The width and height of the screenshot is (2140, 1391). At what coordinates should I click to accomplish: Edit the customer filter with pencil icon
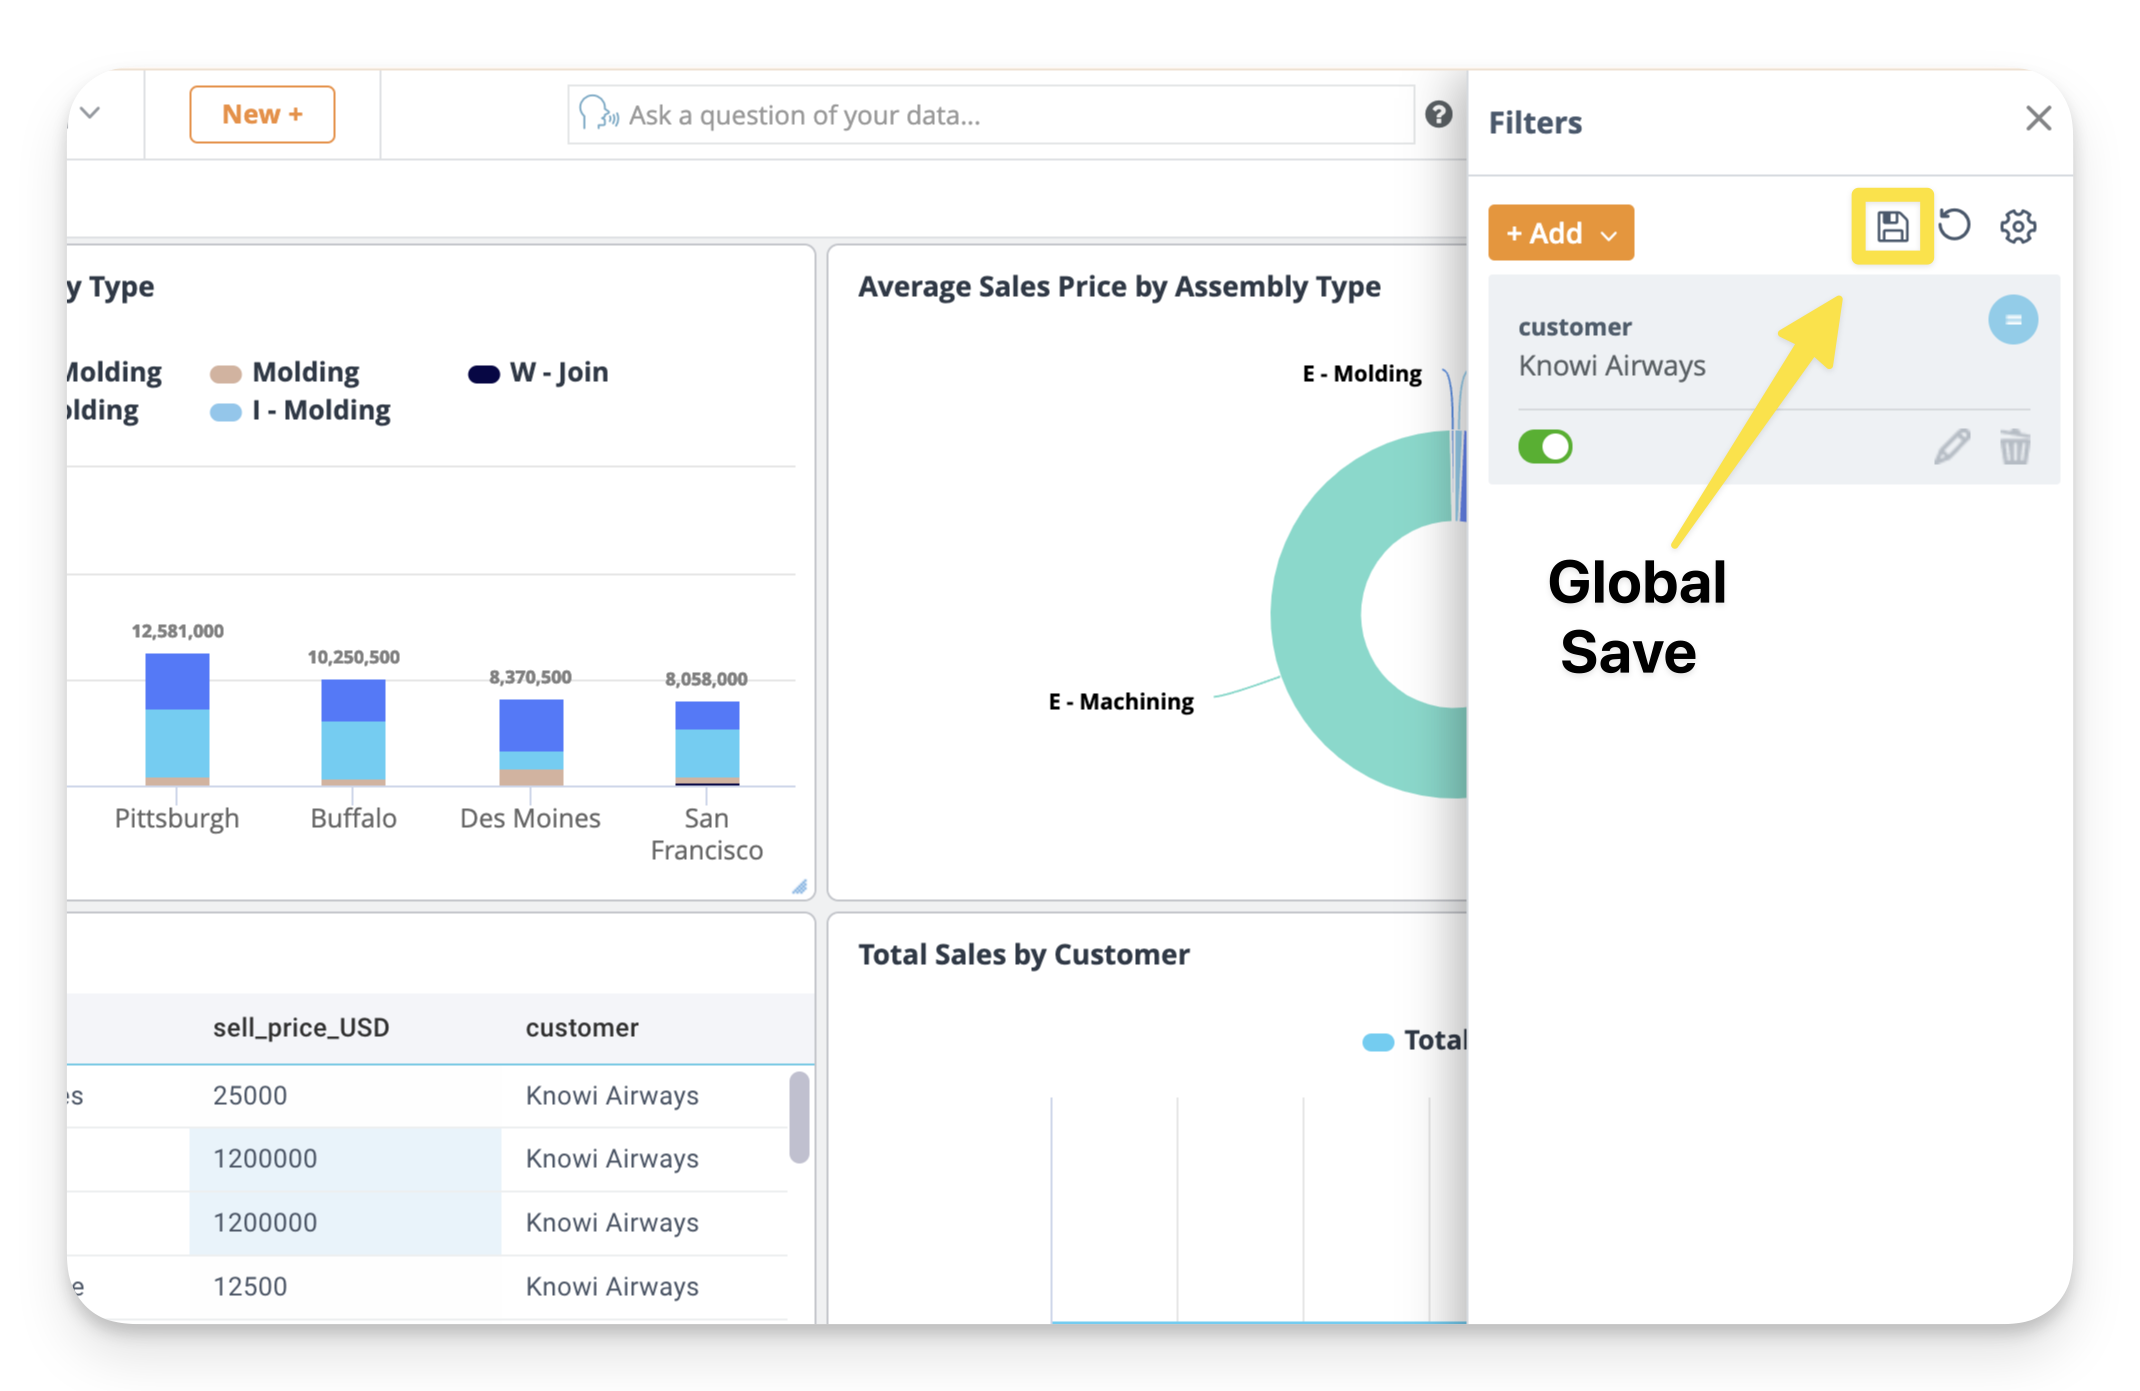click(1951, 446)
